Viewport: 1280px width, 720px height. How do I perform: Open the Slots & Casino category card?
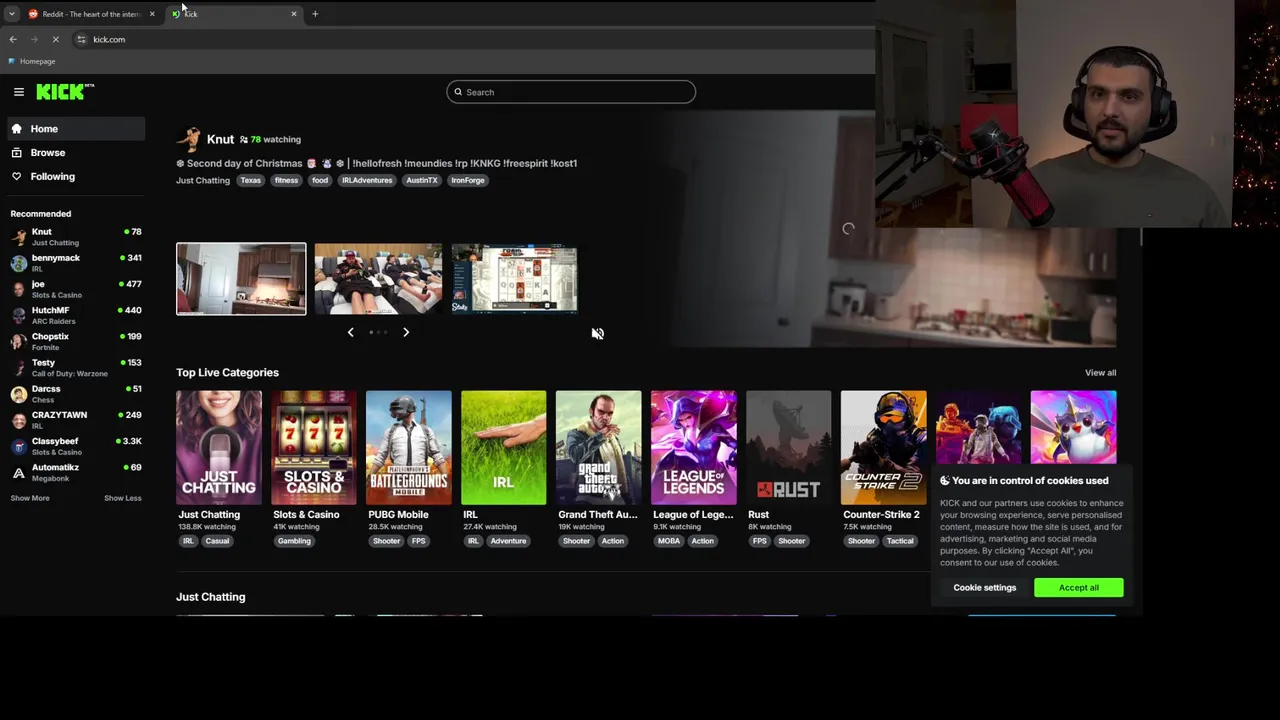click(314, 448)
